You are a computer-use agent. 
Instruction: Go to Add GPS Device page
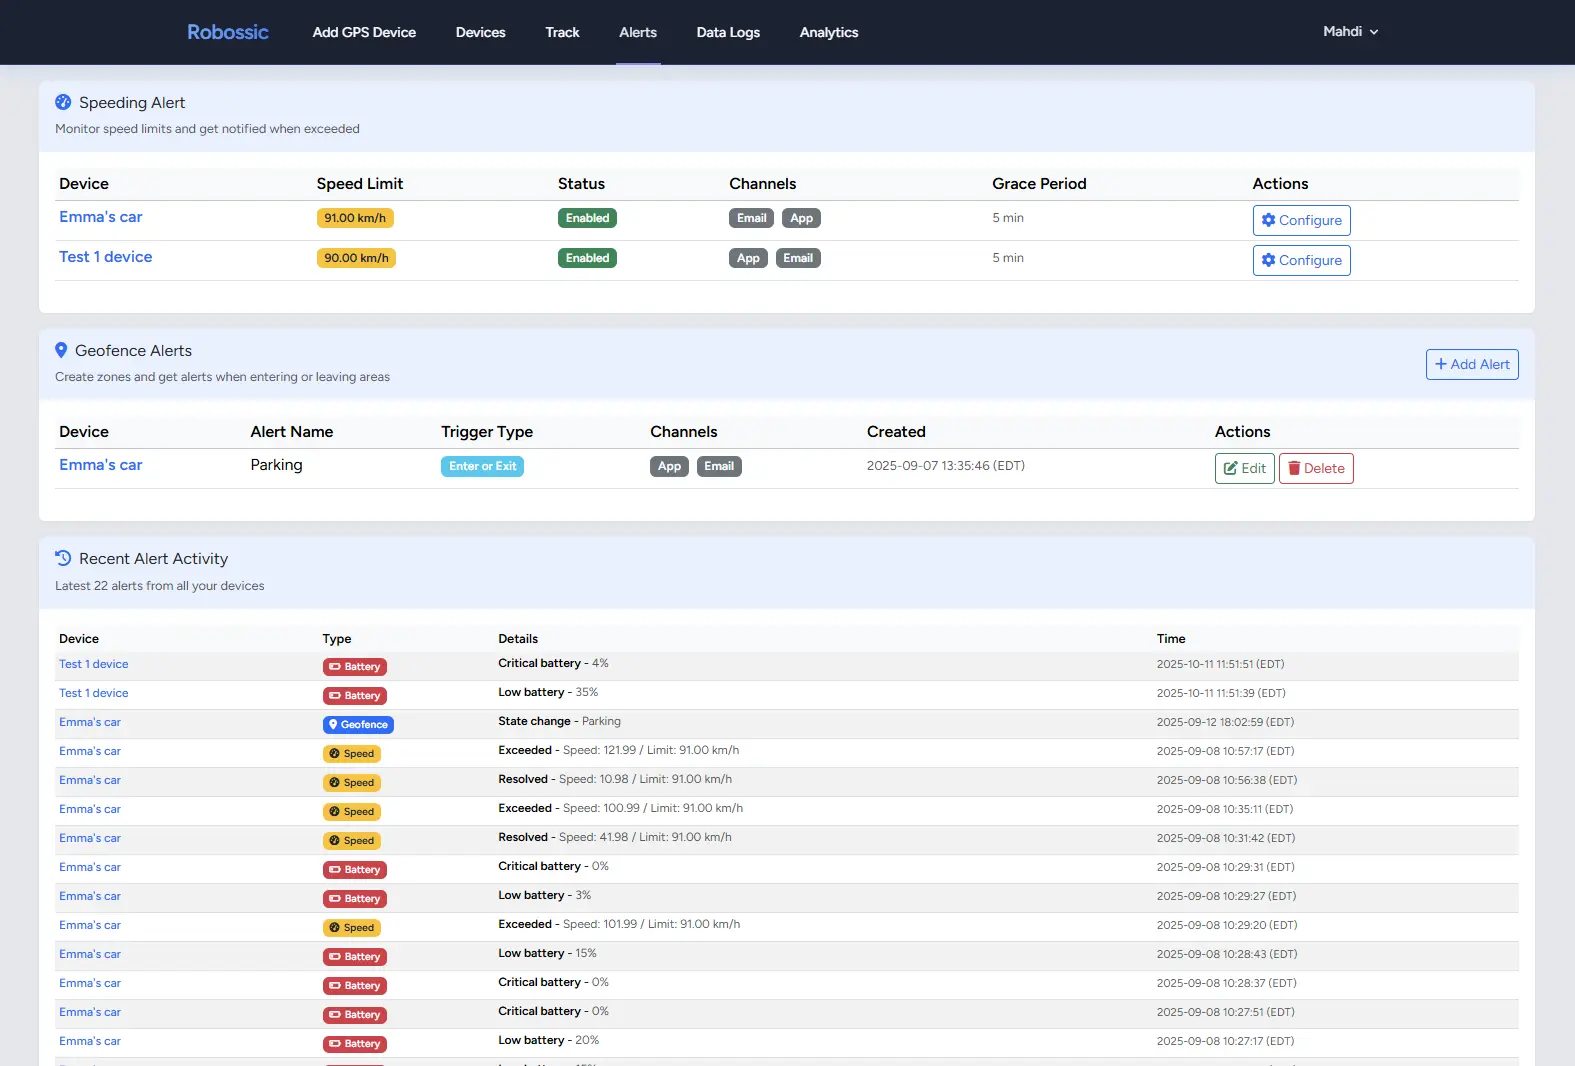[364, 32]
